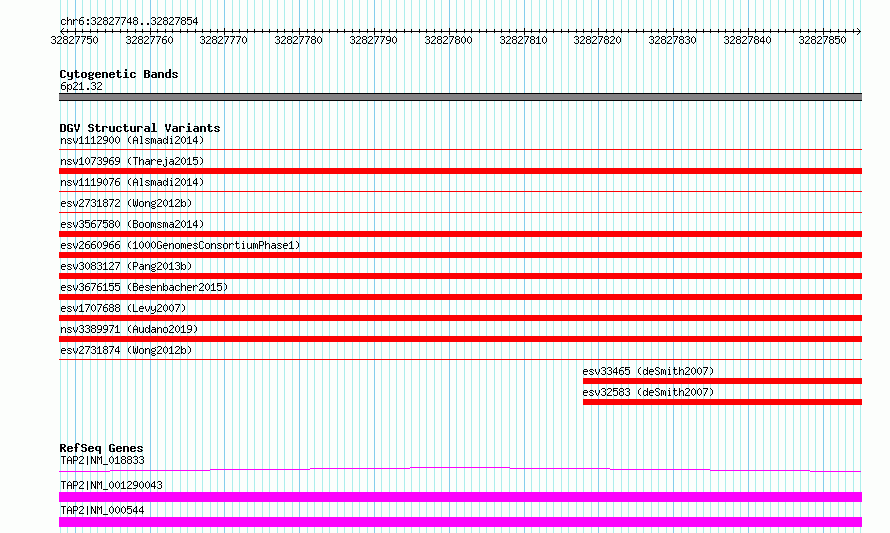
Task: Open transcript TAP2|NM_001290043
Action: tap(111, 485)
